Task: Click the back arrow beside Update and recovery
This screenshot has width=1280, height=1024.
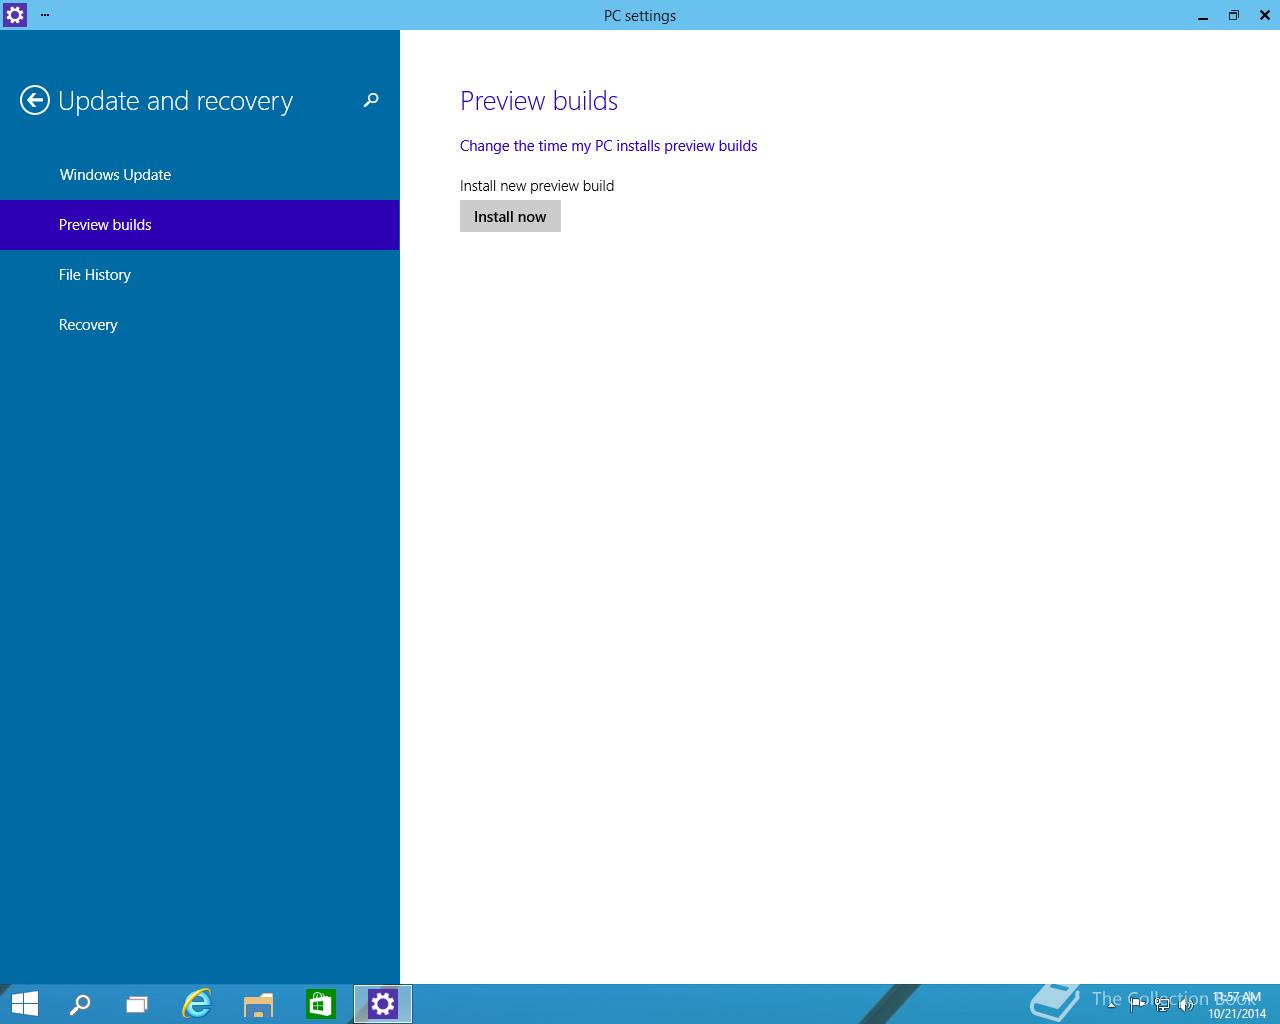Action: (35, 100)
